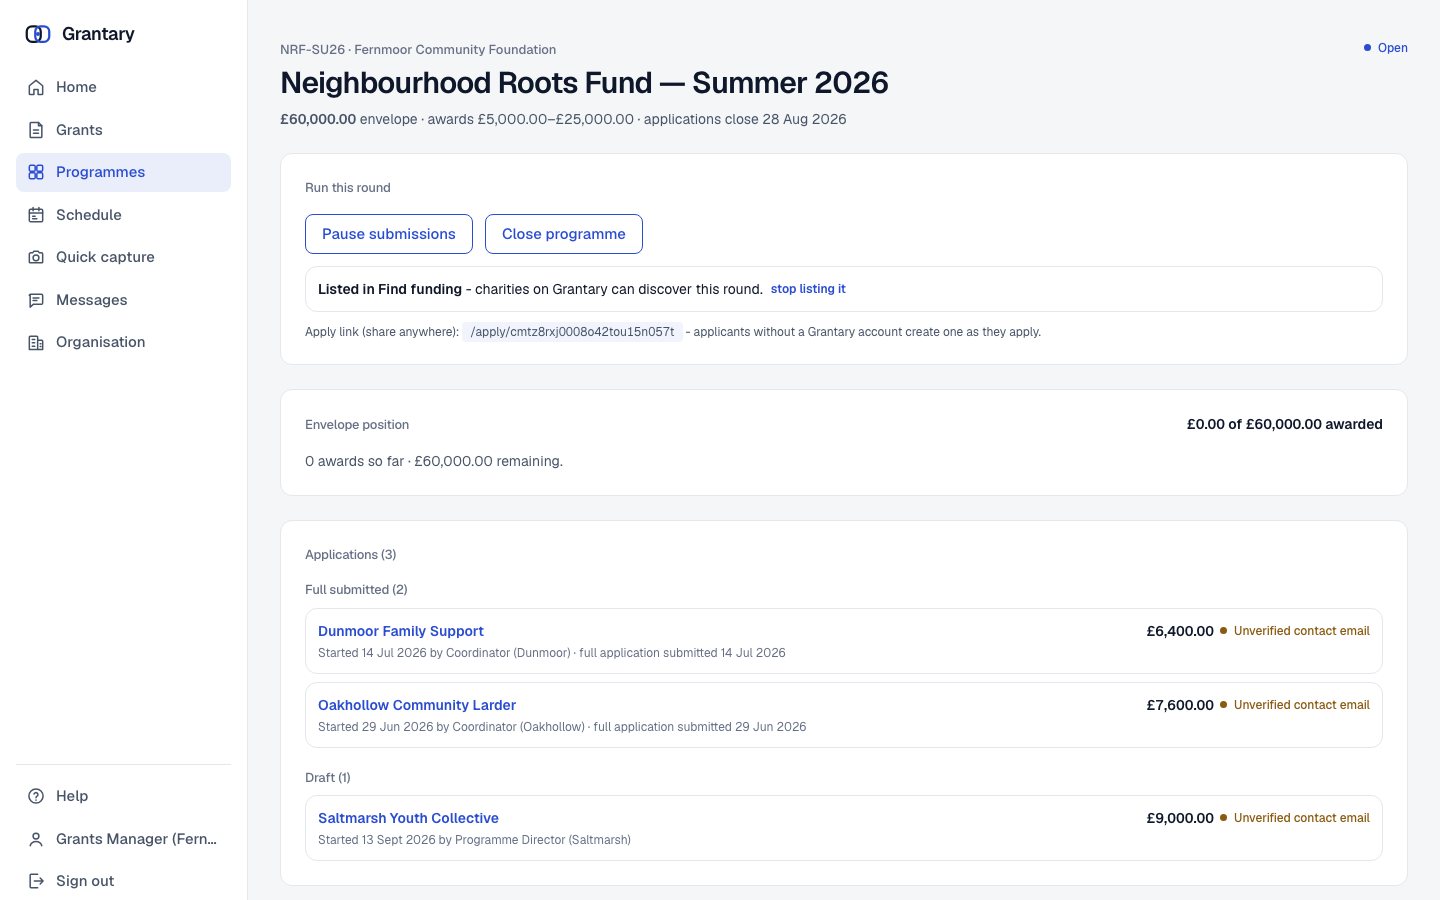Click the Help question mark icon

pyautogui.click(x=36, y=796)
